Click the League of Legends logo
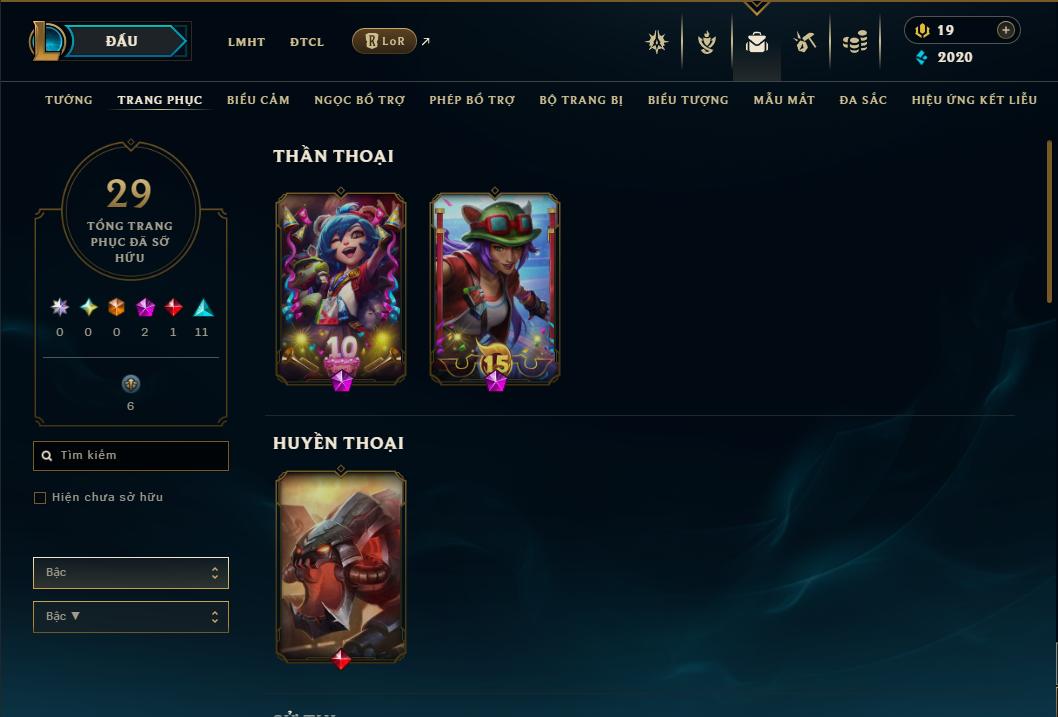This screenshot has width=1058, height=717. point(46,41)
